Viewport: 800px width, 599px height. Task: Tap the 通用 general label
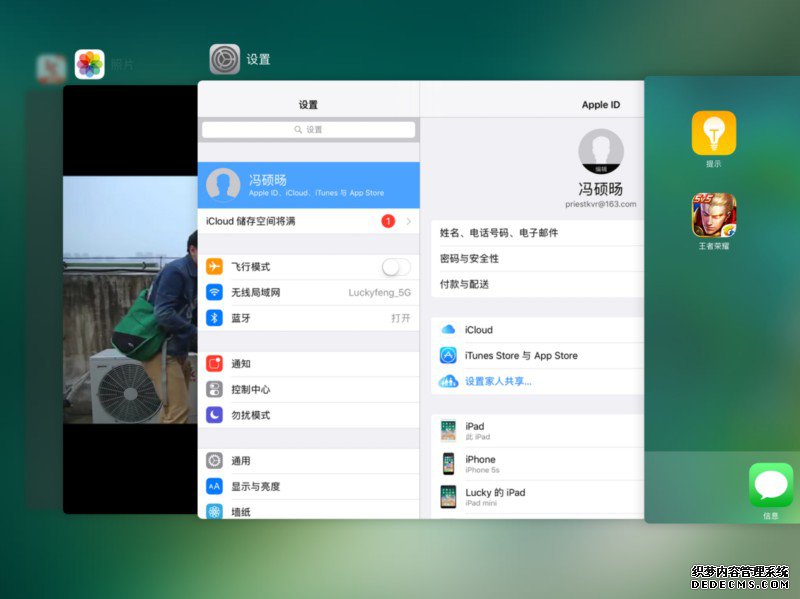241,461
